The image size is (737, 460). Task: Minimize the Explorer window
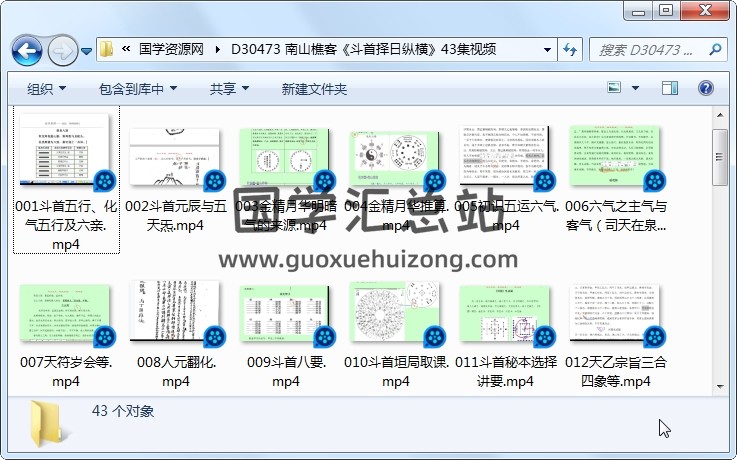[638, 10]
